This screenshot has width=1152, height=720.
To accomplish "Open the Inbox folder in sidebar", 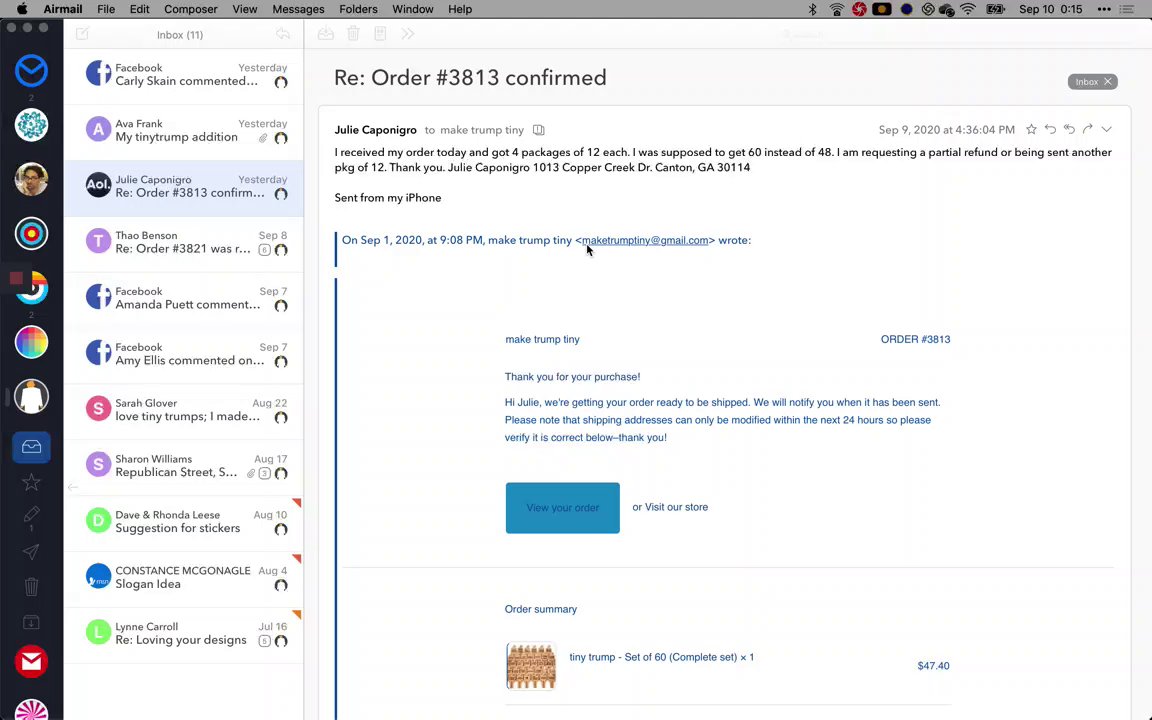I will (32, 447).
